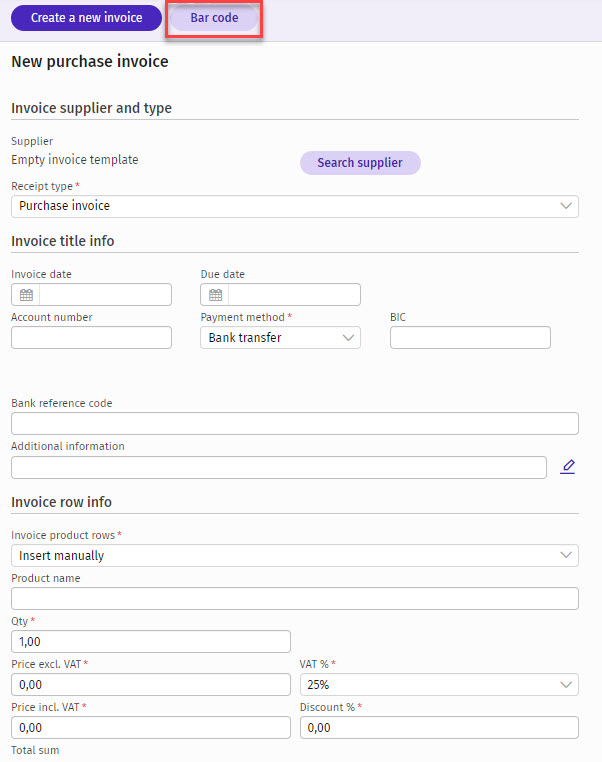Click the BIC input field
This screenshot has height=762, width=602.
point(470,338)
